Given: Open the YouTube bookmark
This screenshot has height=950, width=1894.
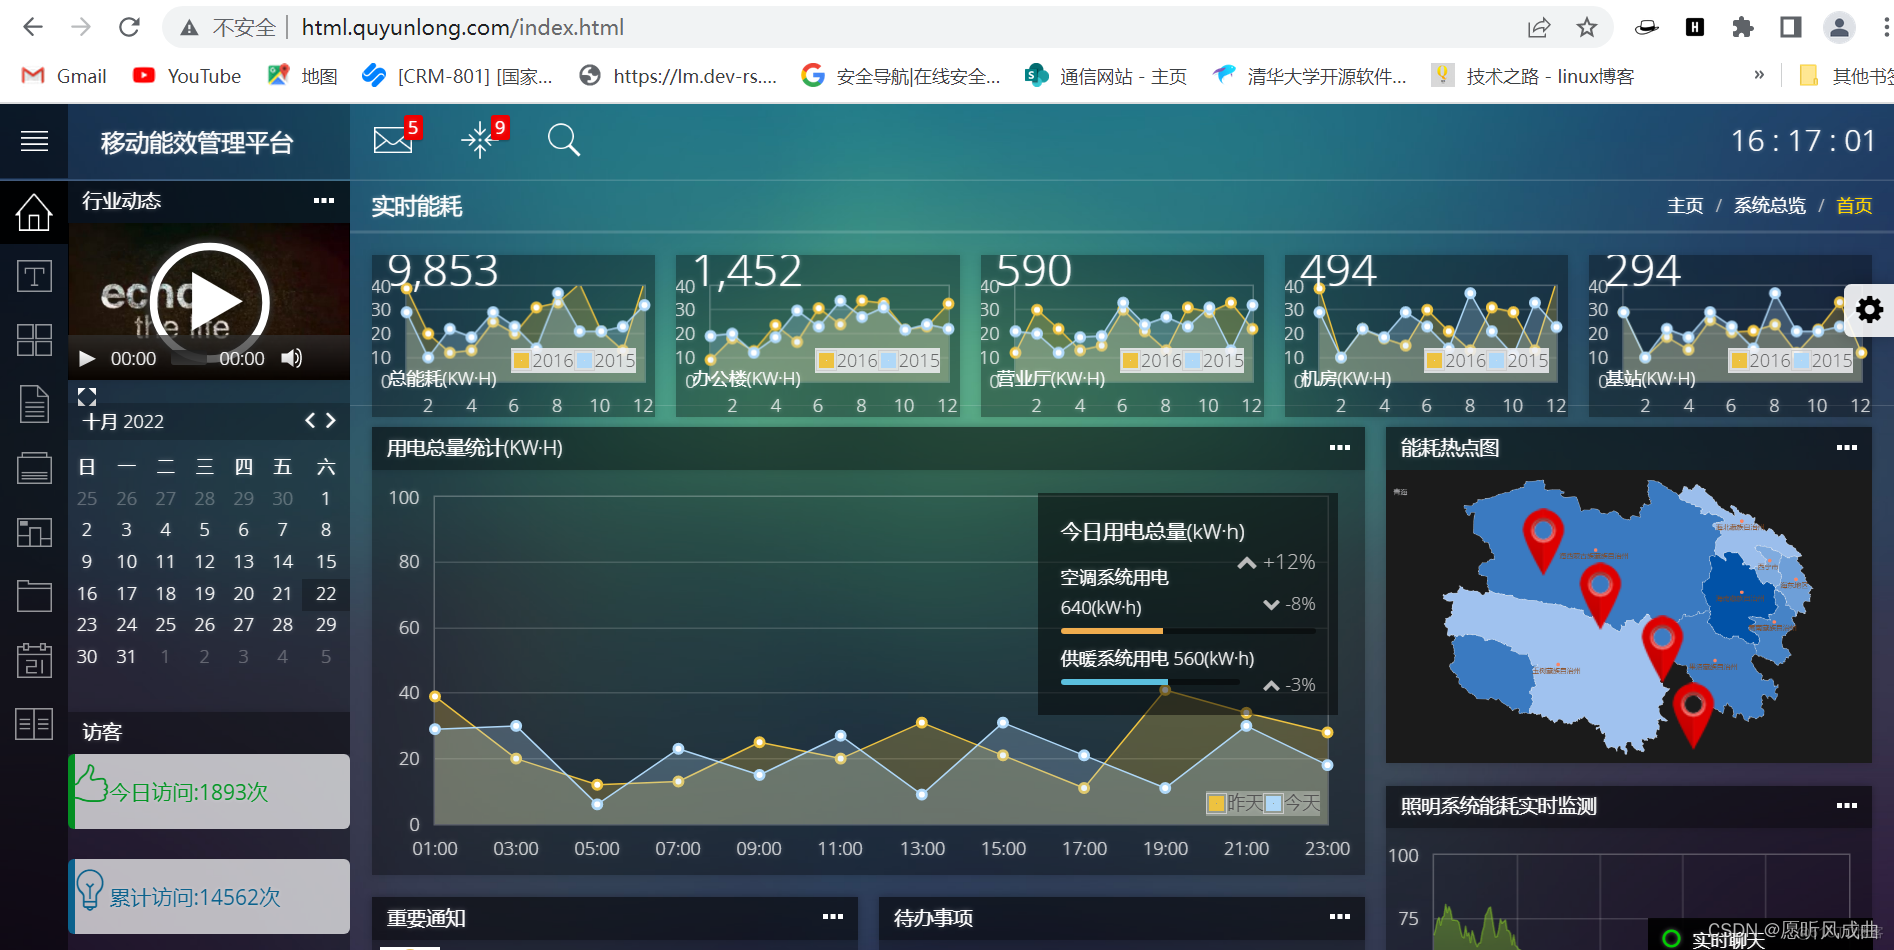Looking at the screenshot, I should [x=187, y=76].
